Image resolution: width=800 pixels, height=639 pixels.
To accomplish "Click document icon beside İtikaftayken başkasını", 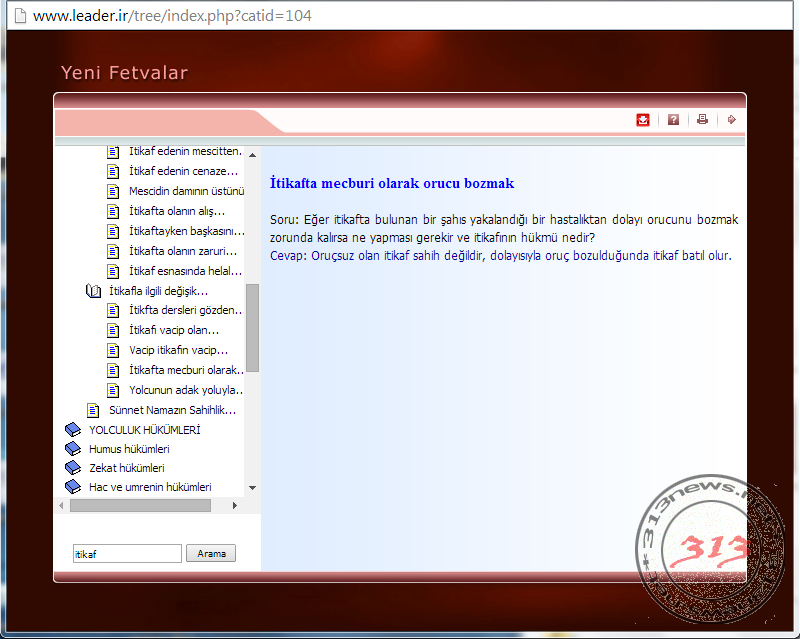I will [x=113, y=231].
